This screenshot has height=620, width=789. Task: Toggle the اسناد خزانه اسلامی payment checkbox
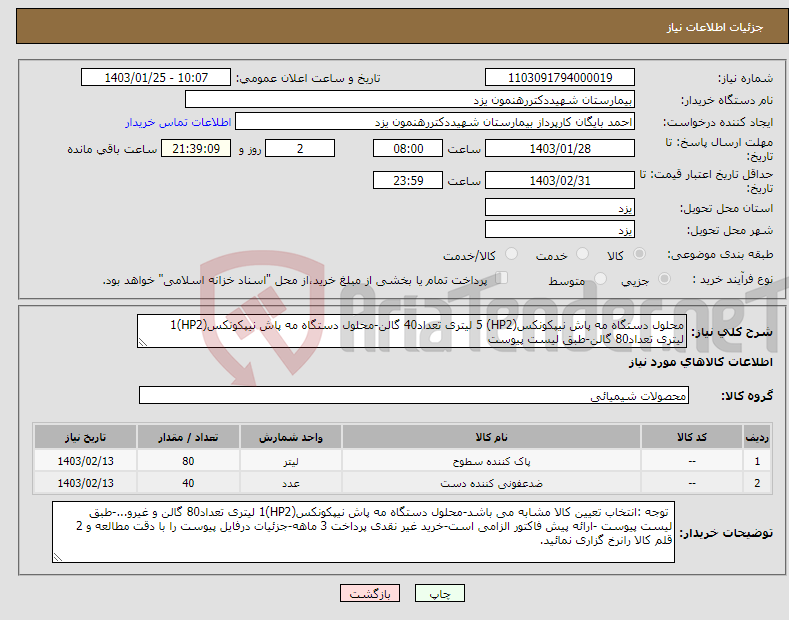502,278
